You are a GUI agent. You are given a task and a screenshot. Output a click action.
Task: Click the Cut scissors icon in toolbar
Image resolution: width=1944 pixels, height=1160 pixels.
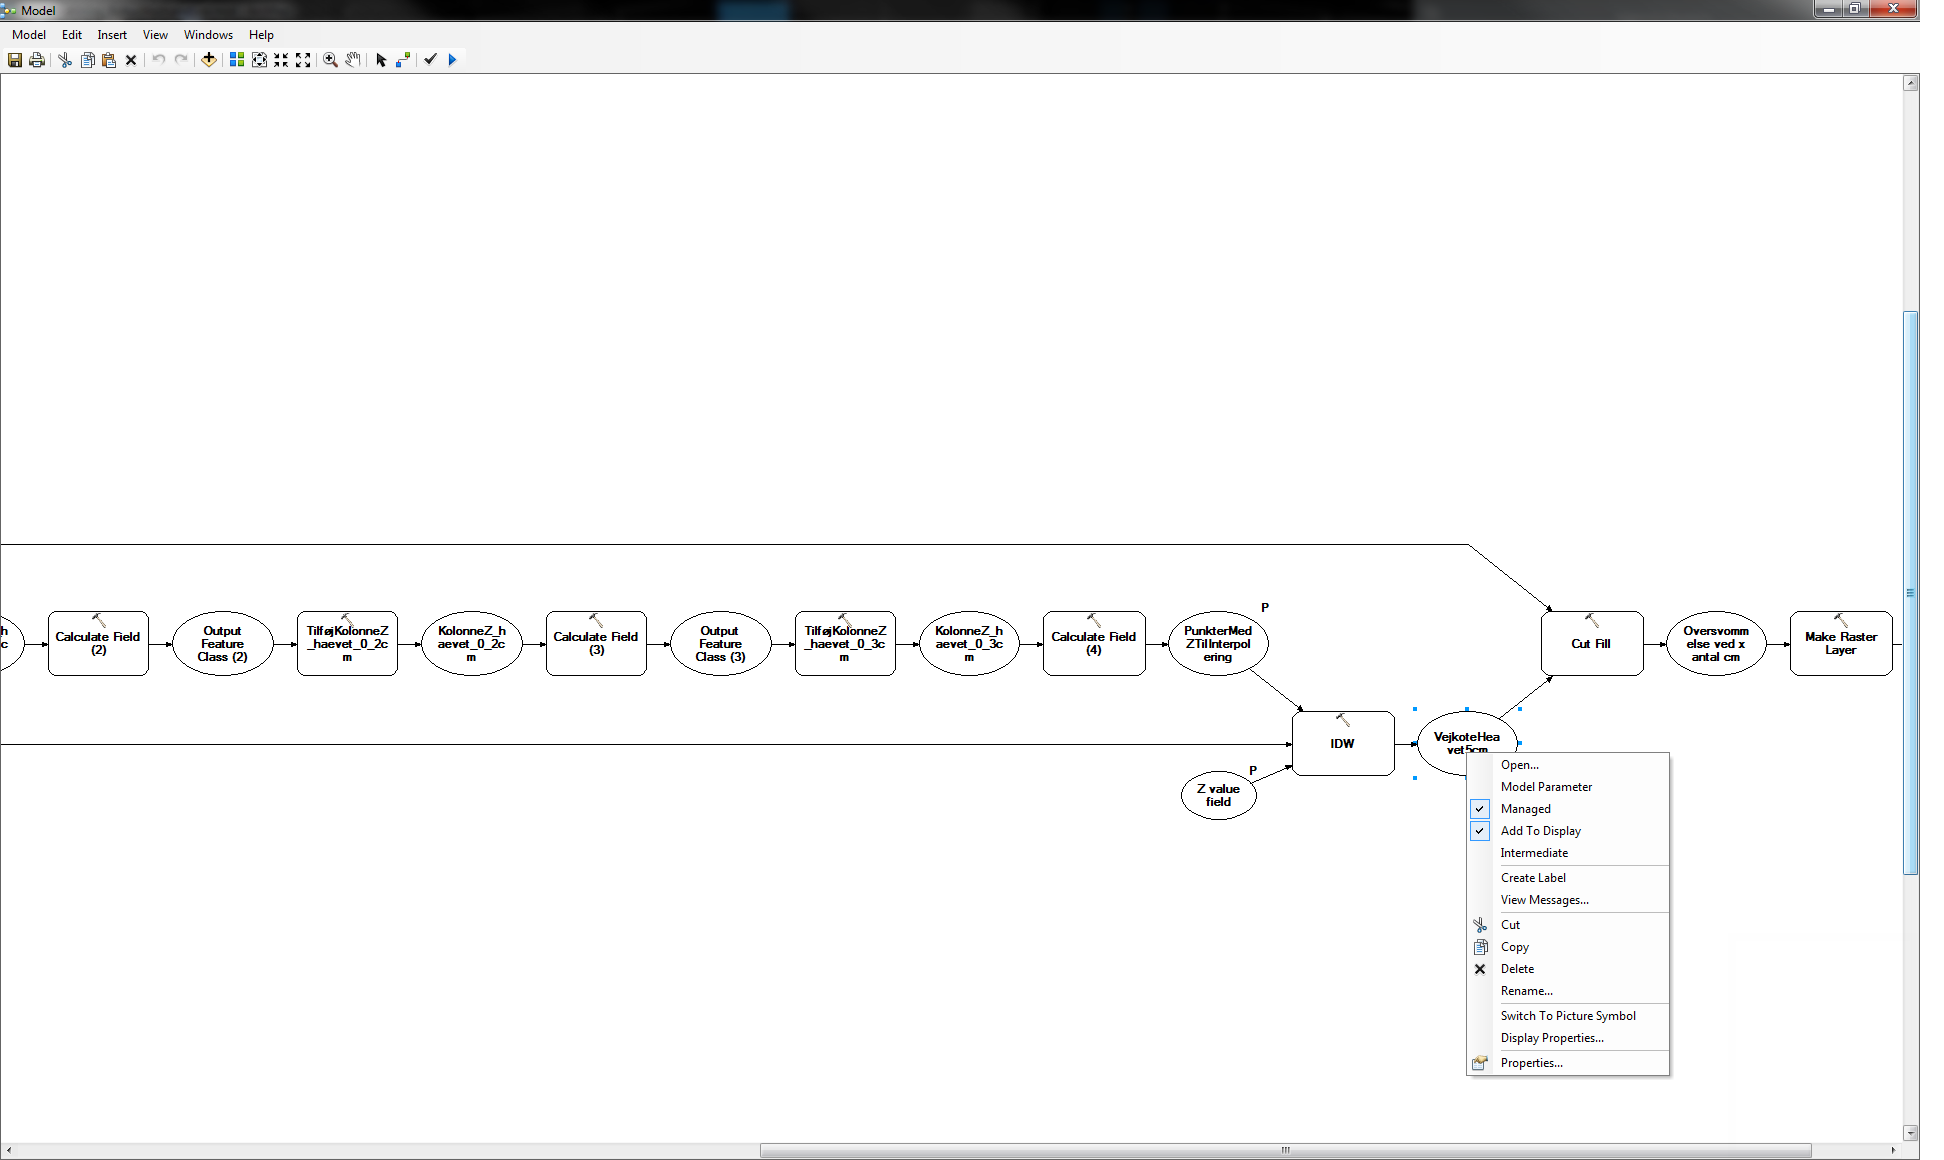pyautogui.click(x=65, y=60)
